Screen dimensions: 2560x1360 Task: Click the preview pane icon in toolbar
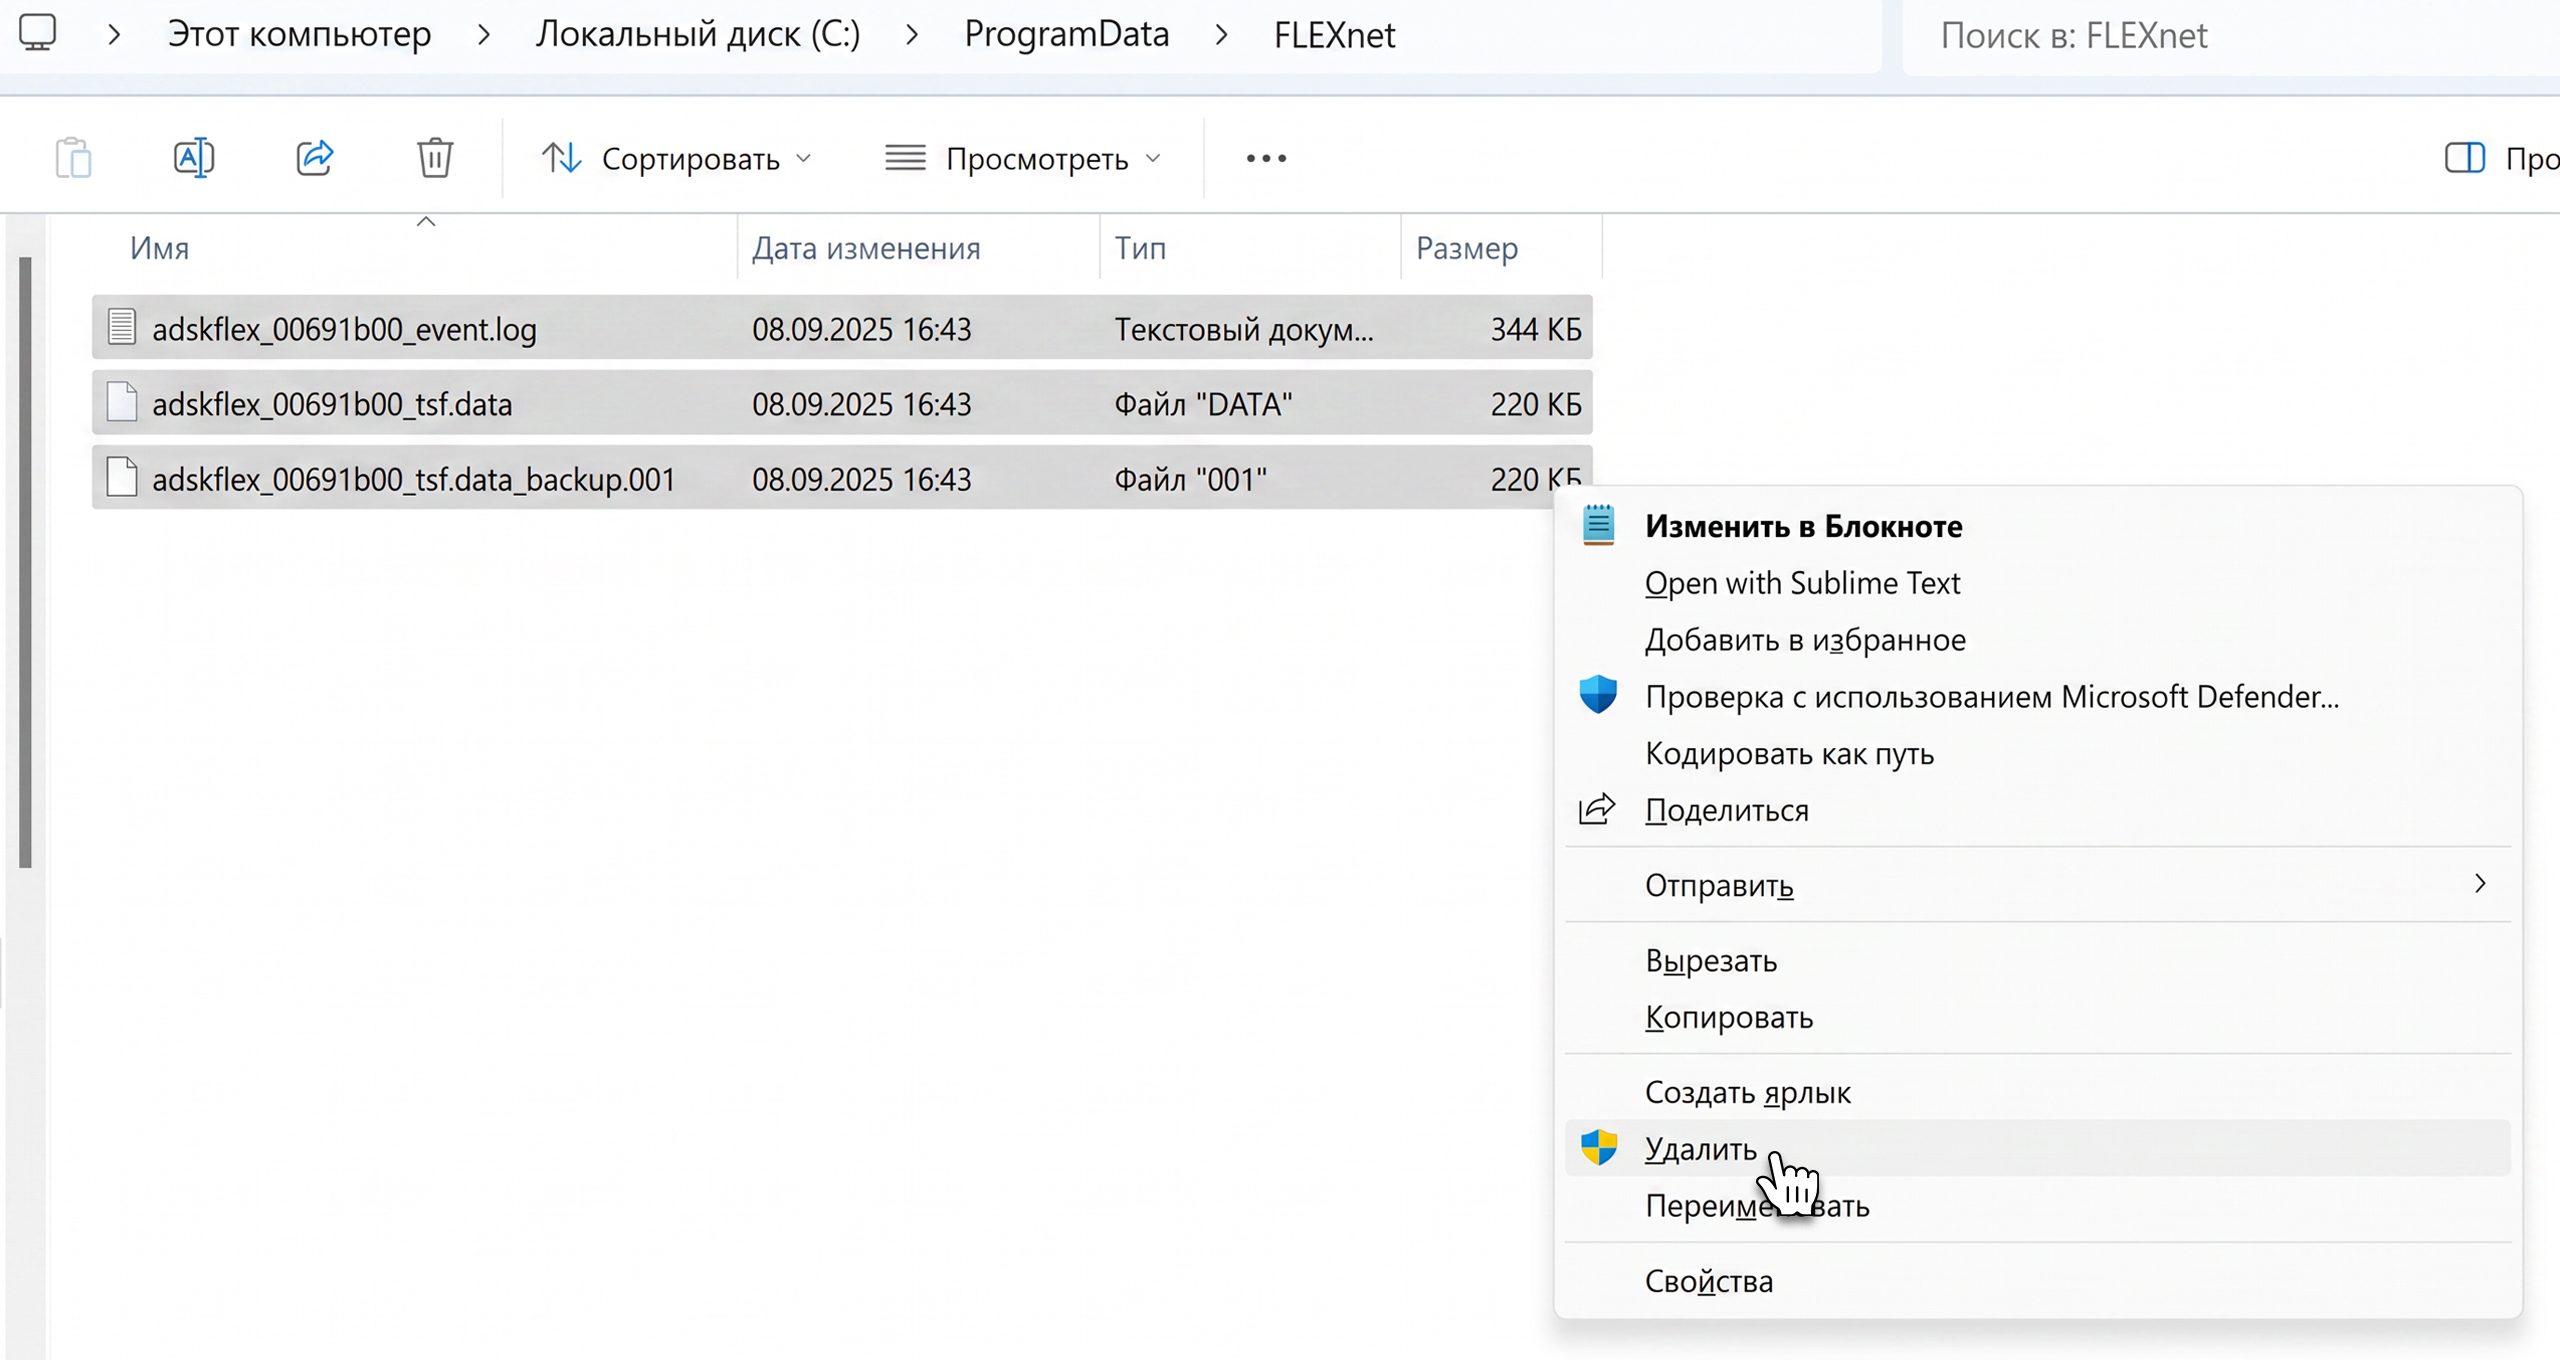[x=2464, y=158]
